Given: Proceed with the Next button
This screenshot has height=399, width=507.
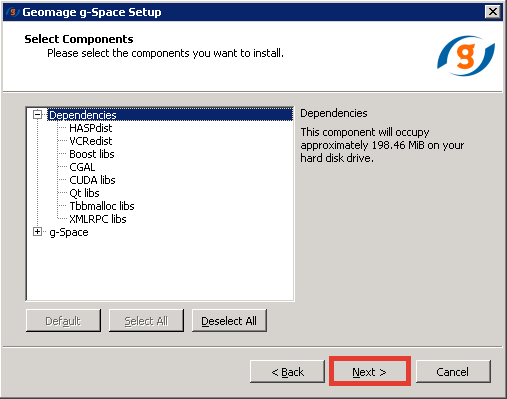Looking at the screenshot, I should click(x=370, y=371).
